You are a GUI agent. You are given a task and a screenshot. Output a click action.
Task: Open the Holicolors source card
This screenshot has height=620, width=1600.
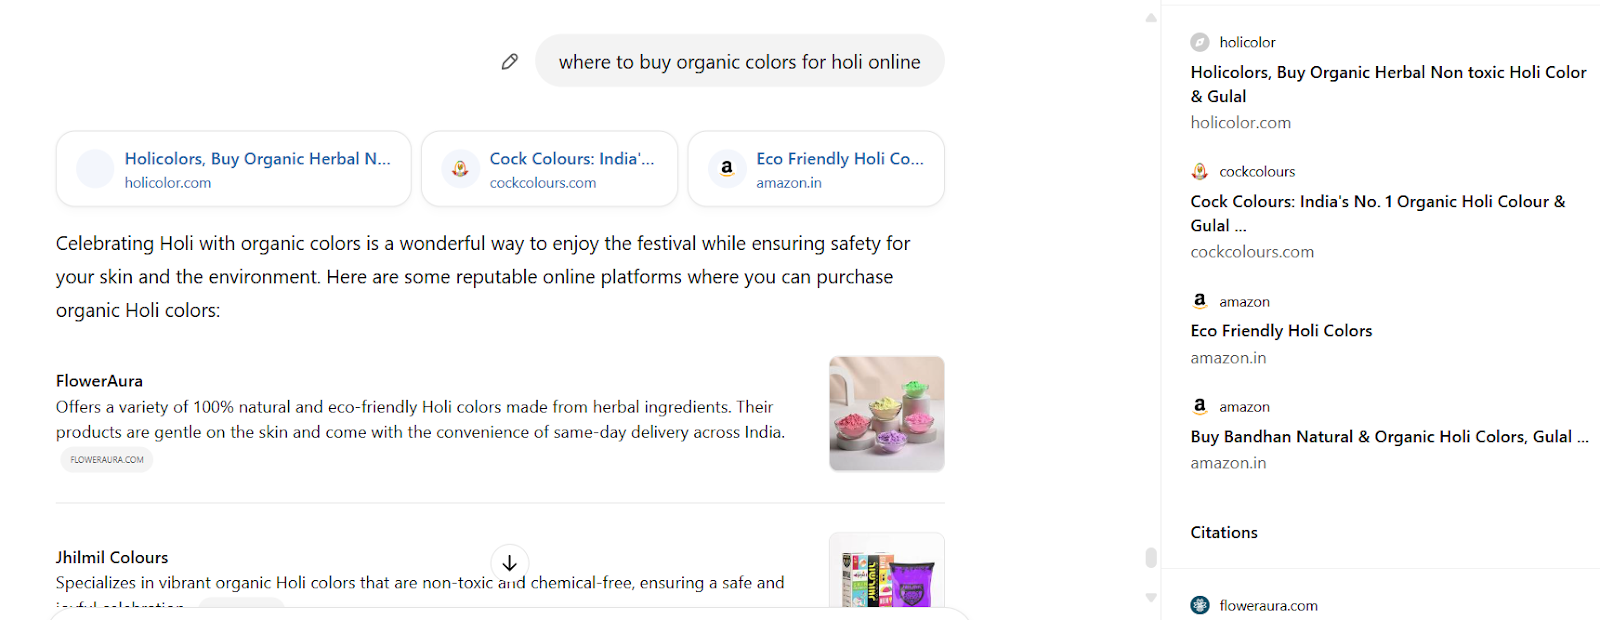(x=234, y=169)
